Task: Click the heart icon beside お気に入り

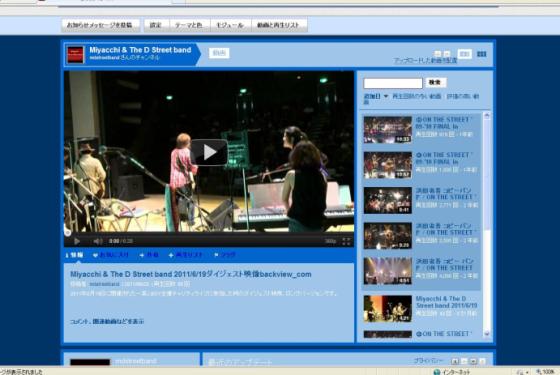Action: tap(95, 255)
